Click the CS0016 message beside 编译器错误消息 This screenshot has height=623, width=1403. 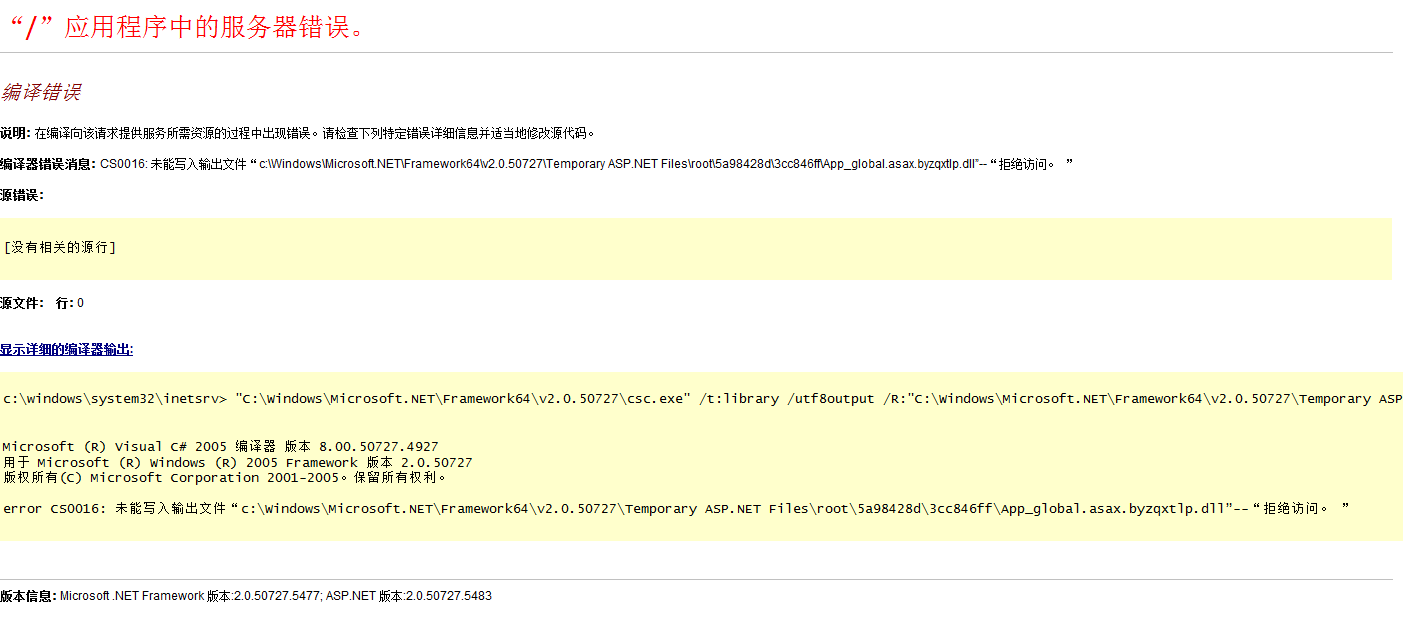(586, 164)
